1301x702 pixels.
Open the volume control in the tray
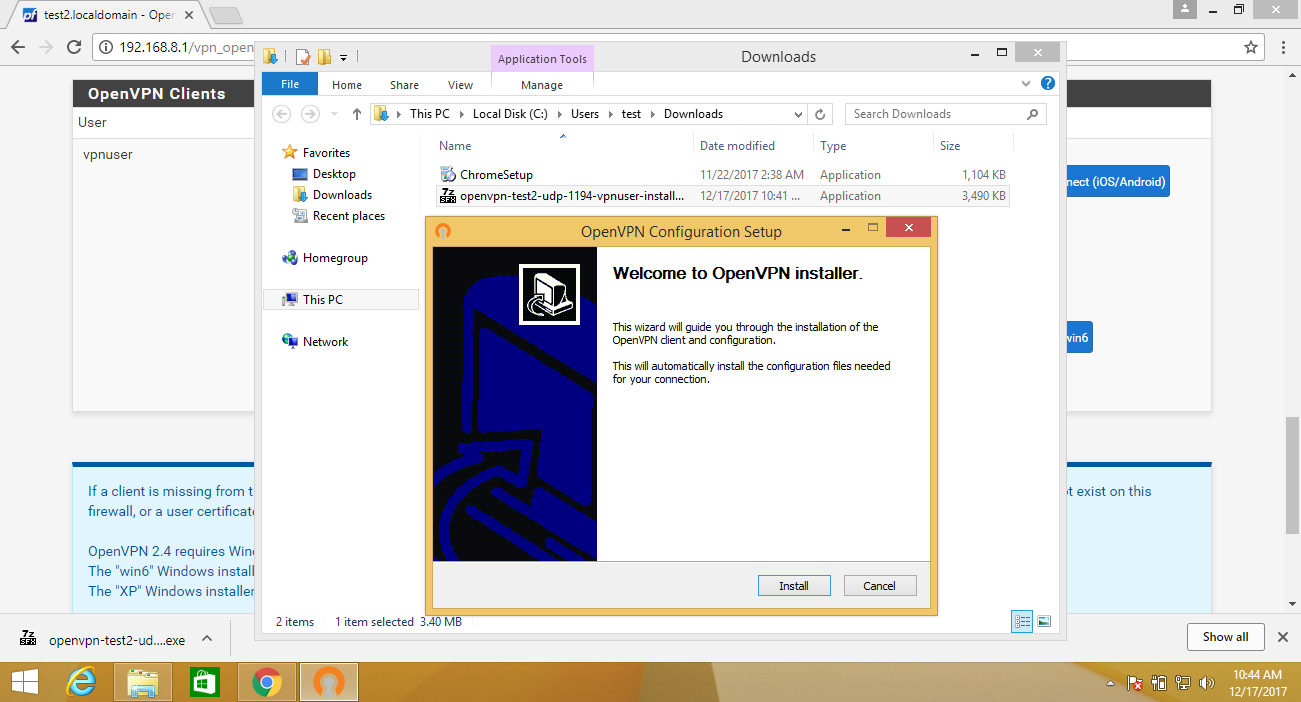[x=1206, y=684]
